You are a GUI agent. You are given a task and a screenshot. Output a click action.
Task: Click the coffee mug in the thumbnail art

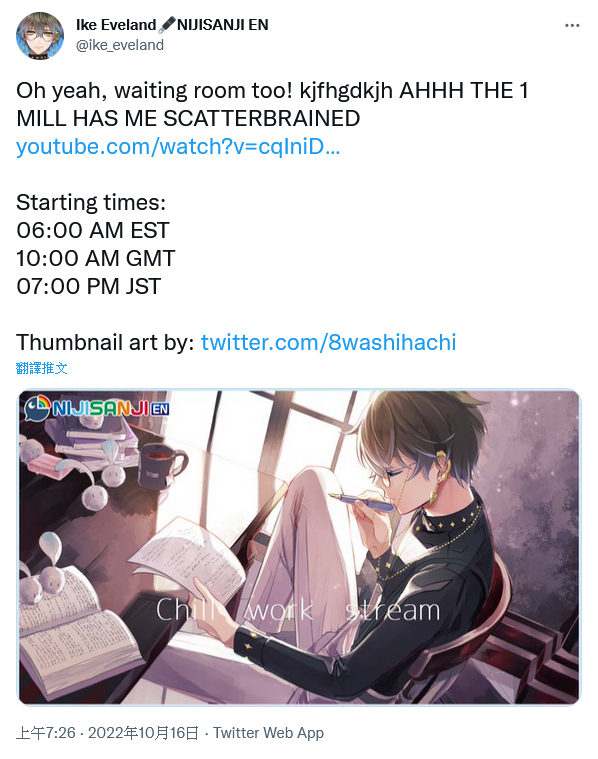click(x=161, y=468)
